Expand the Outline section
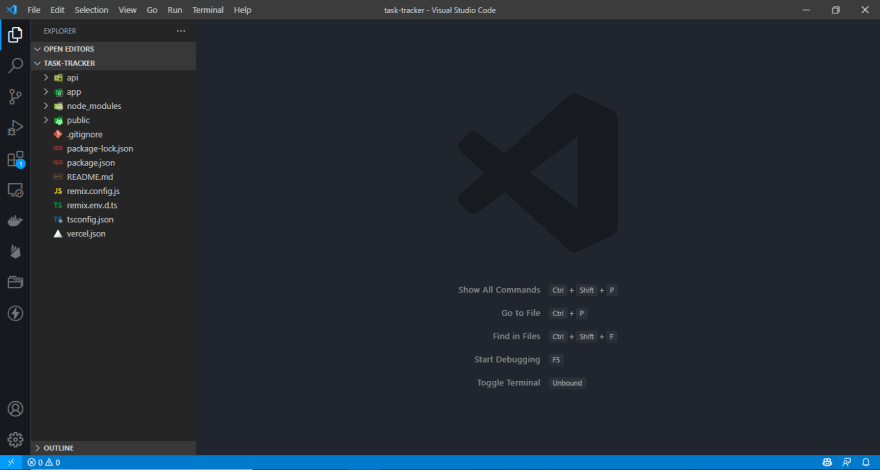This screenshot has height=470, width=880. click(113, 448)
